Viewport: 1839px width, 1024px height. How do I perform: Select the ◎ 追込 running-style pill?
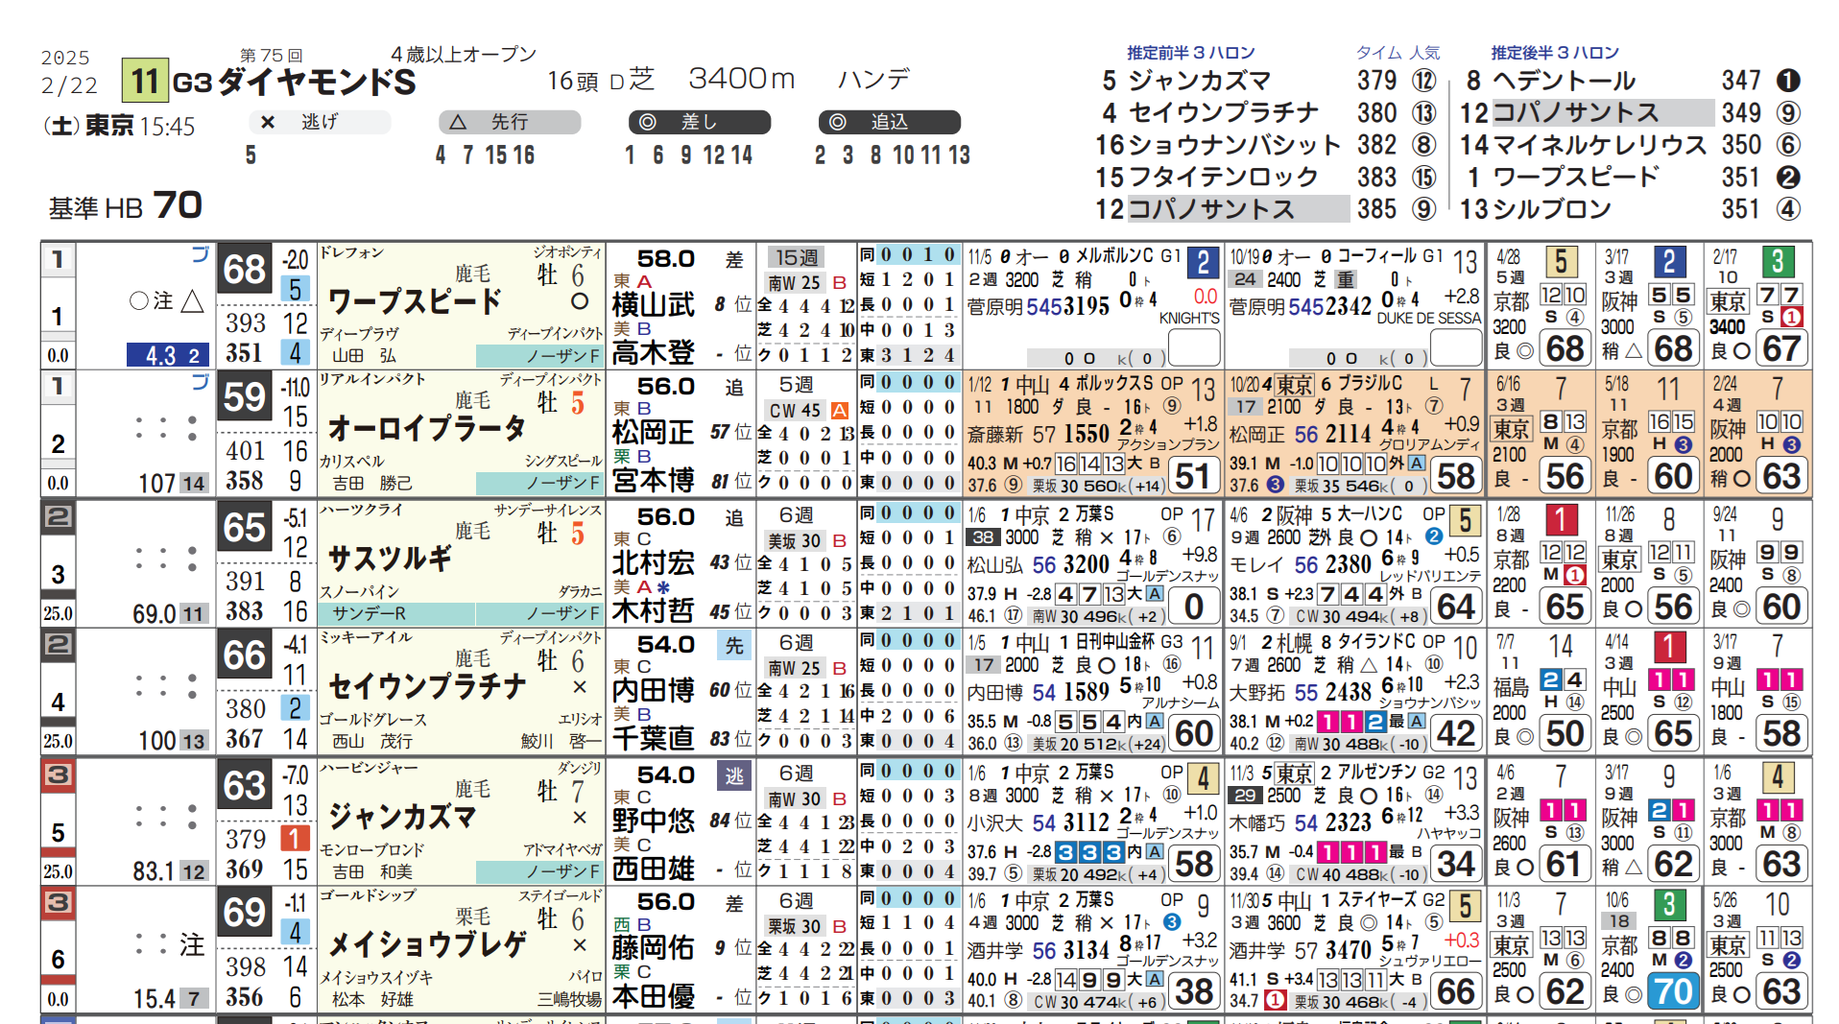pyautogui.click(x=889, y=122)
